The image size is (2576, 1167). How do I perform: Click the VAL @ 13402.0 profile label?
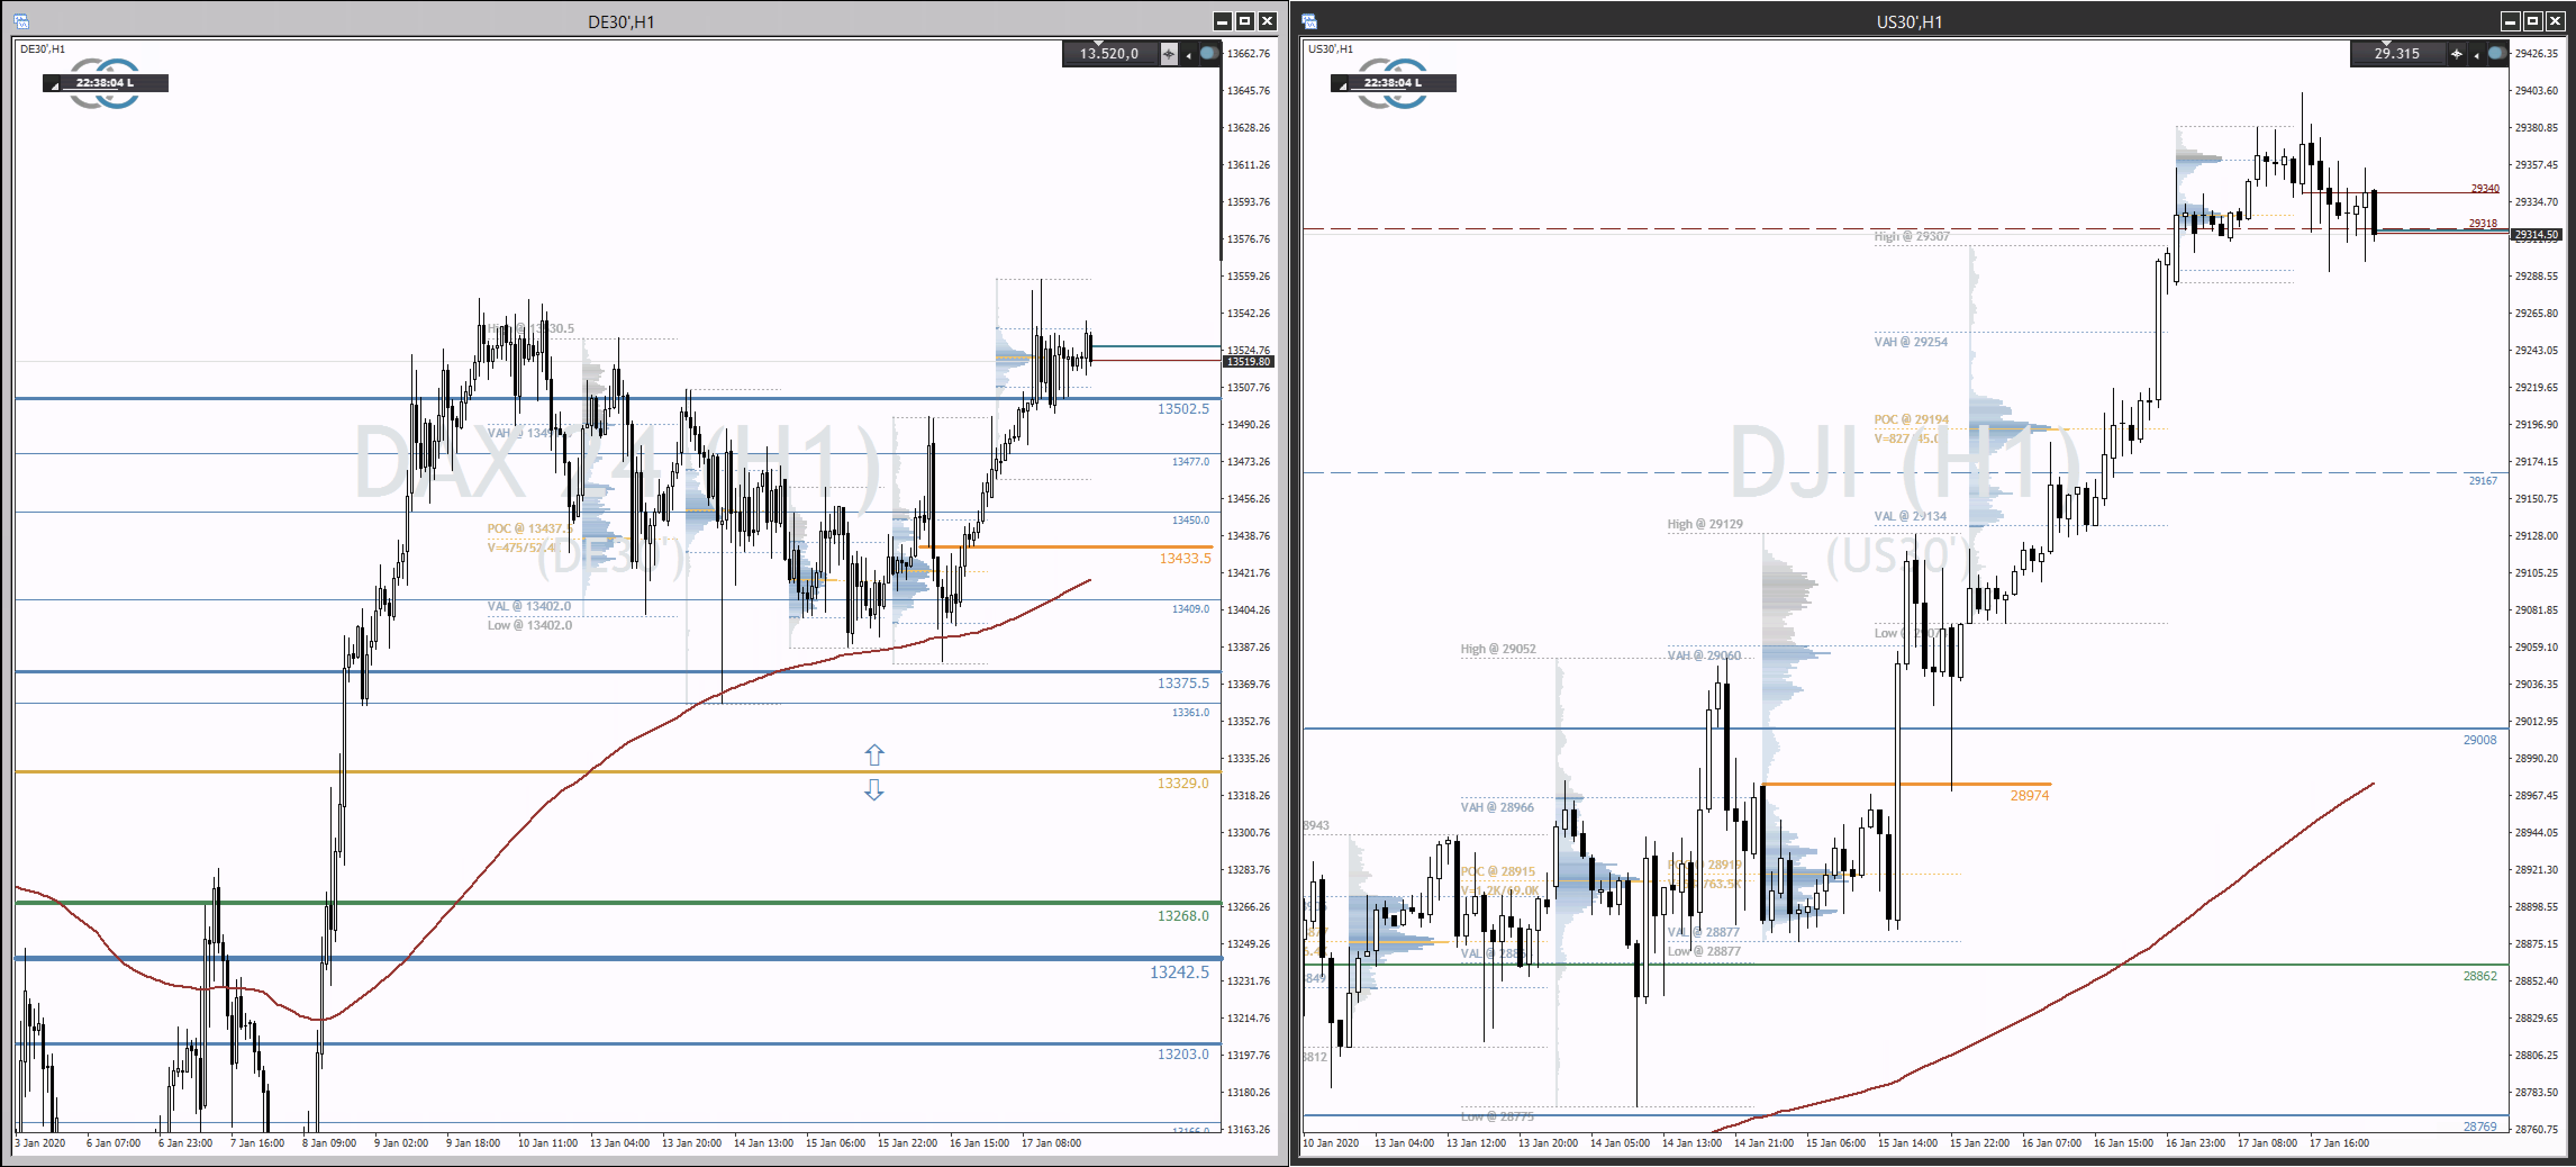tap(529, 606)
